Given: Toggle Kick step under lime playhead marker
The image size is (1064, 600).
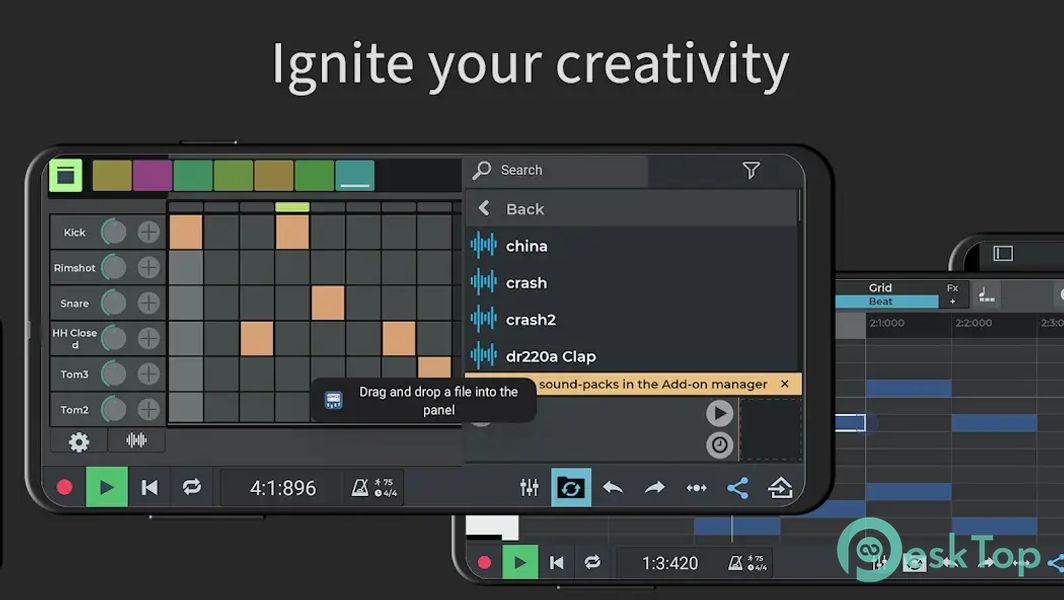Looking at the screenshot, I should [292, 232].
